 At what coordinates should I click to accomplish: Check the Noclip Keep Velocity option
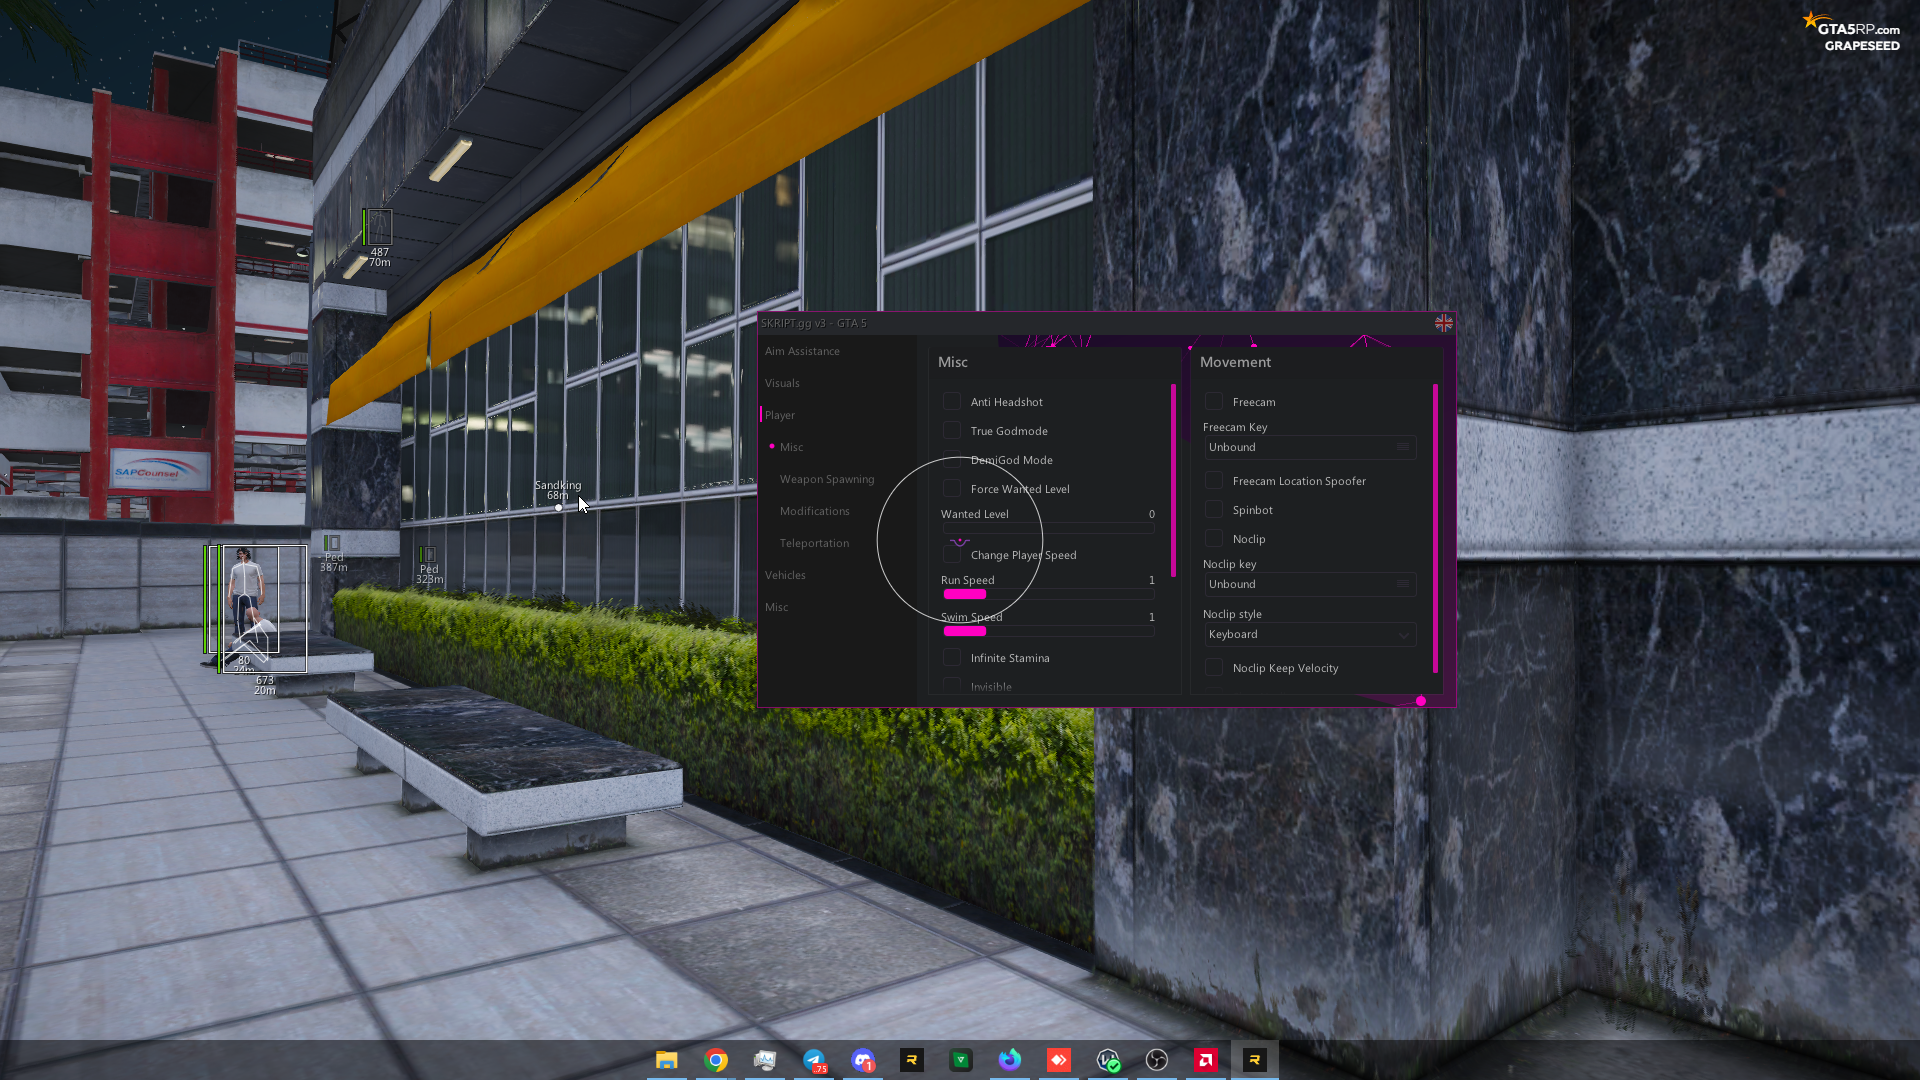click(1214, 668)
